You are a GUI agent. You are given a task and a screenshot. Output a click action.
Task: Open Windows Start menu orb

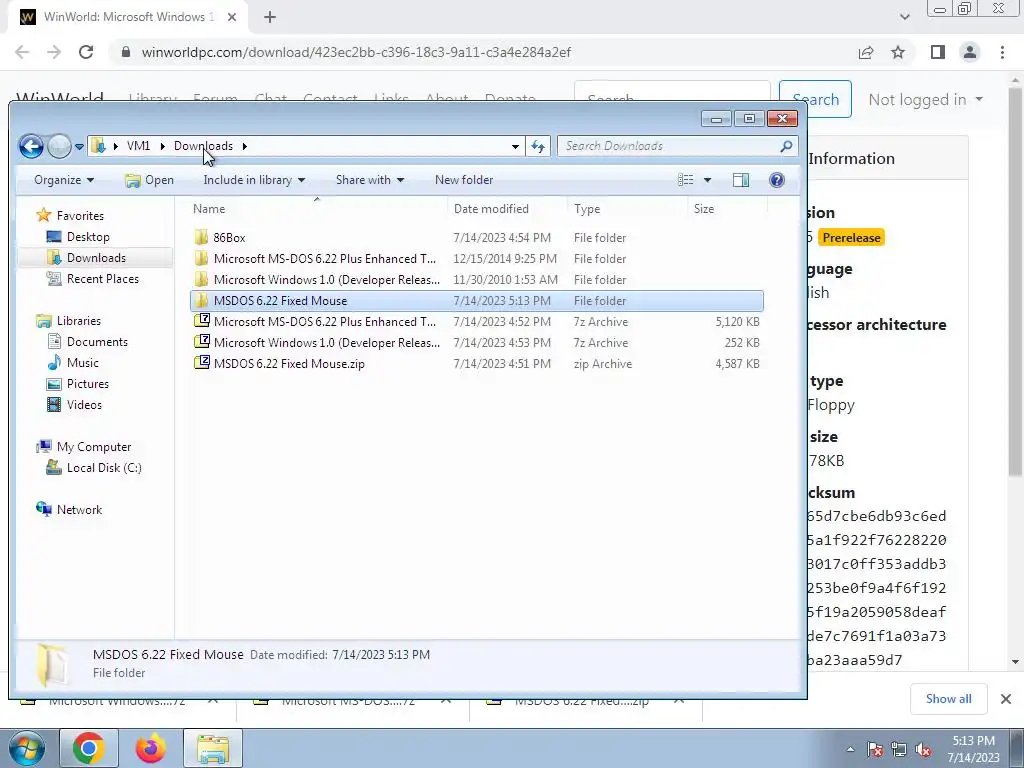(26, 748)
